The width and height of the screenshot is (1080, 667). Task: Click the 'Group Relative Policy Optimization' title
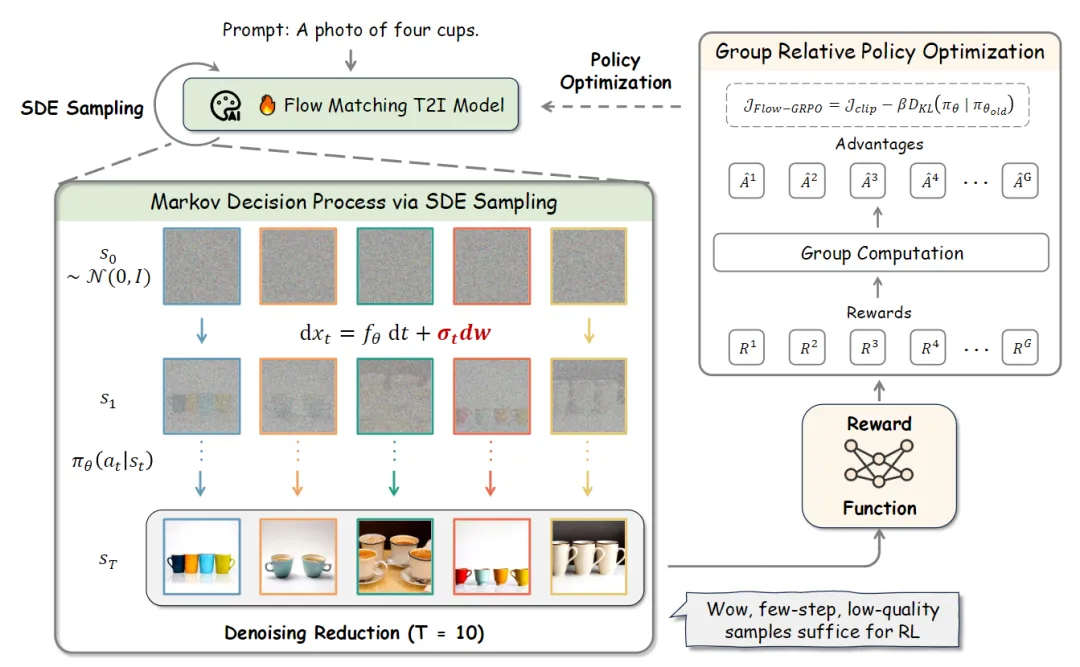pyautogui.click(x=880, y=52)
